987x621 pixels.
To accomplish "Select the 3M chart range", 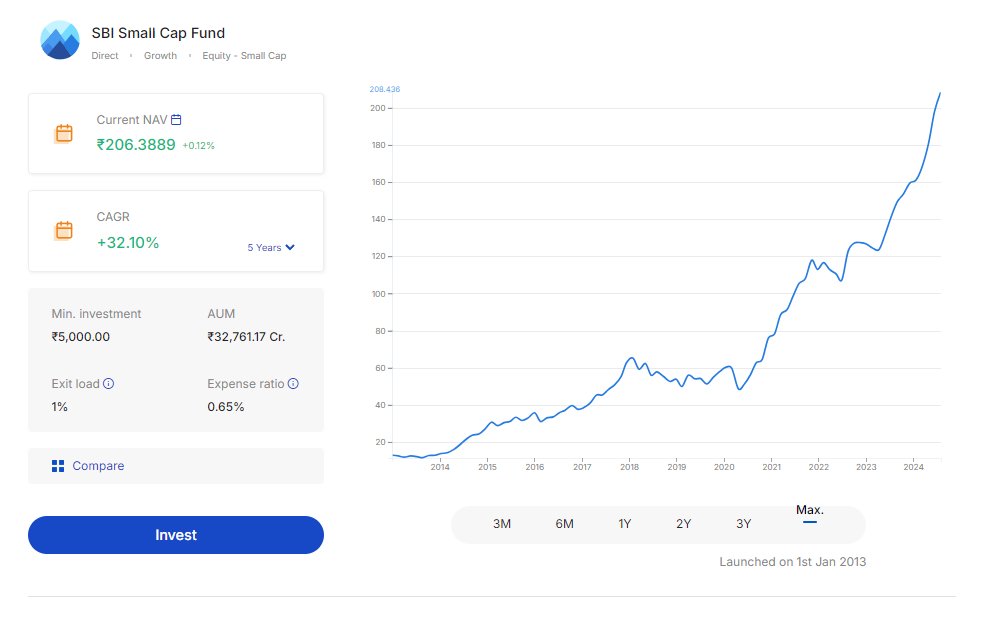I will (502, 523).
